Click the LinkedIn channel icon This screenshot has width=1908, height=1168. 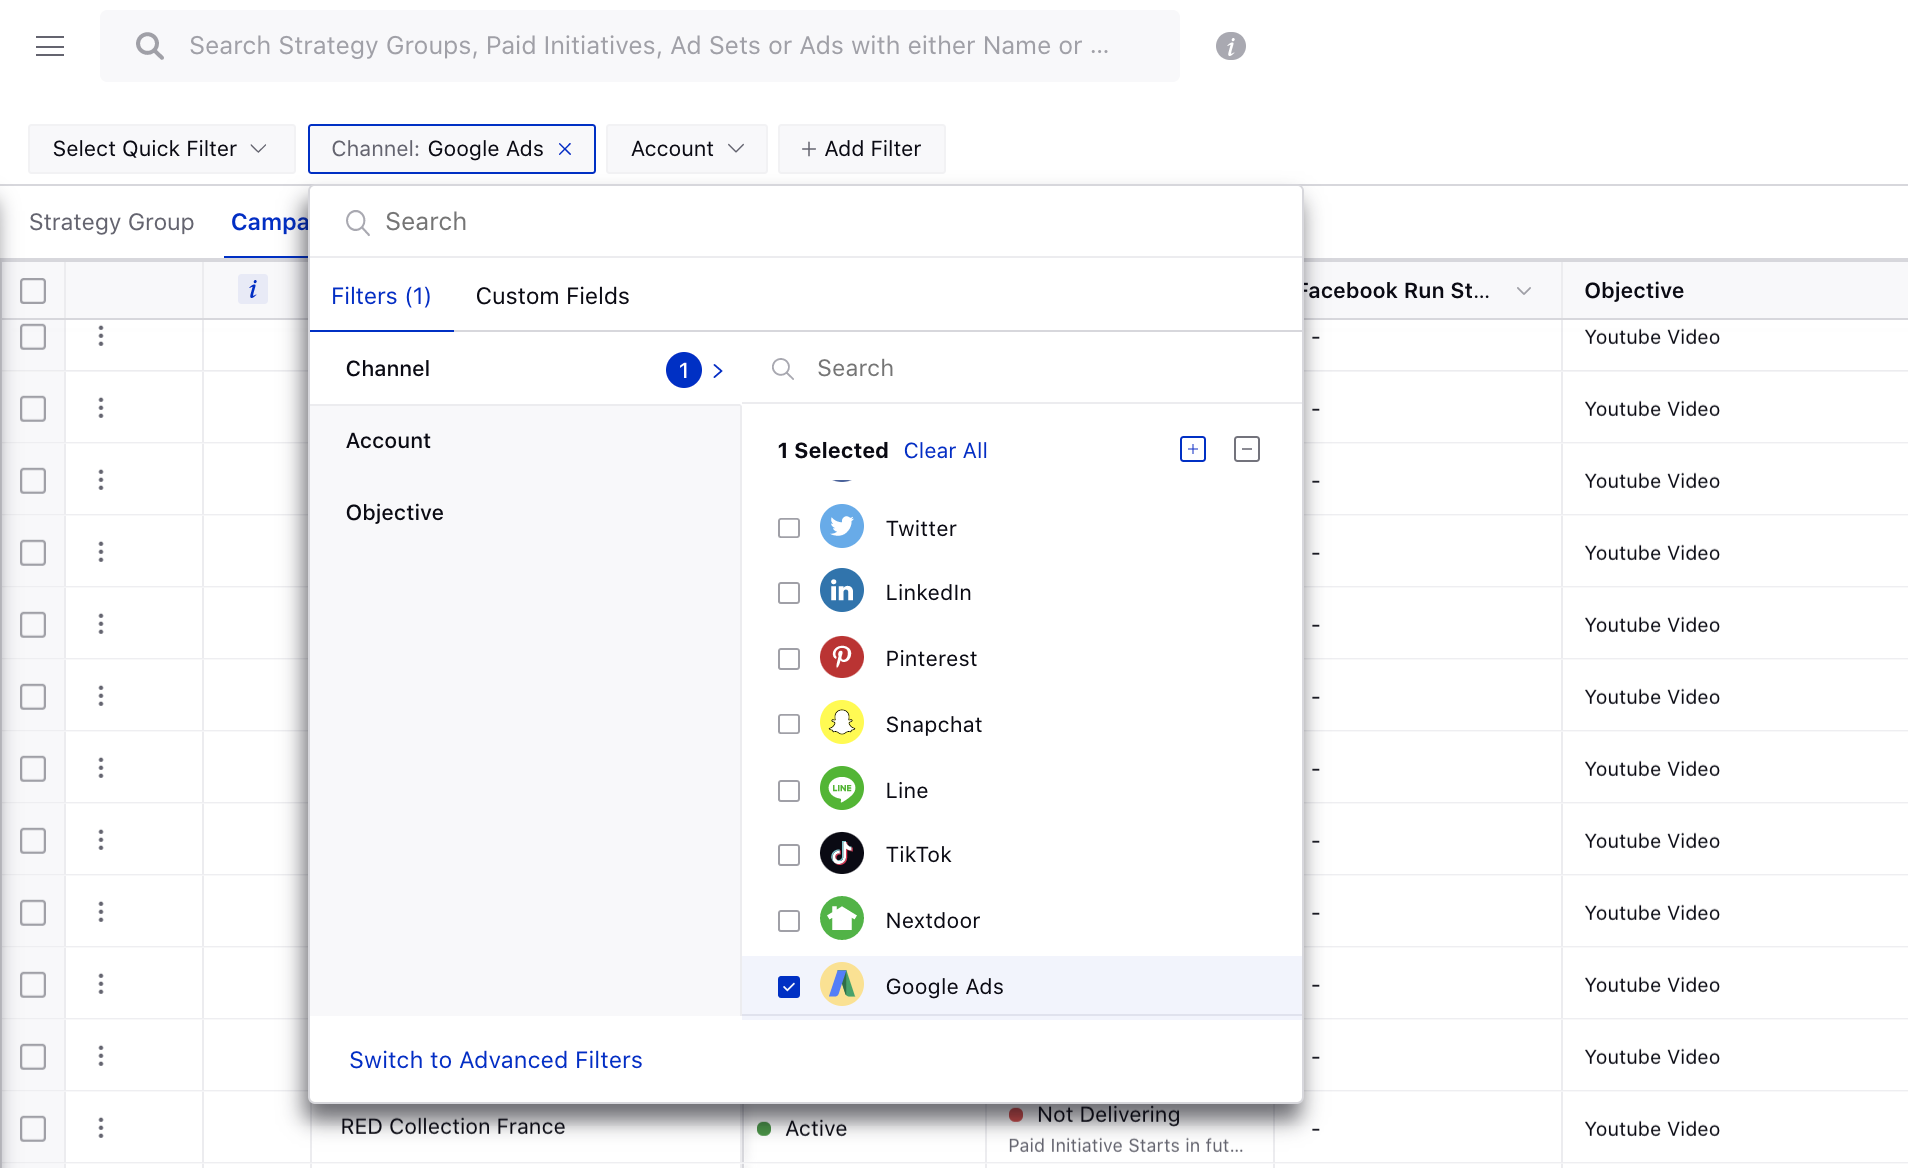point(842,591)
